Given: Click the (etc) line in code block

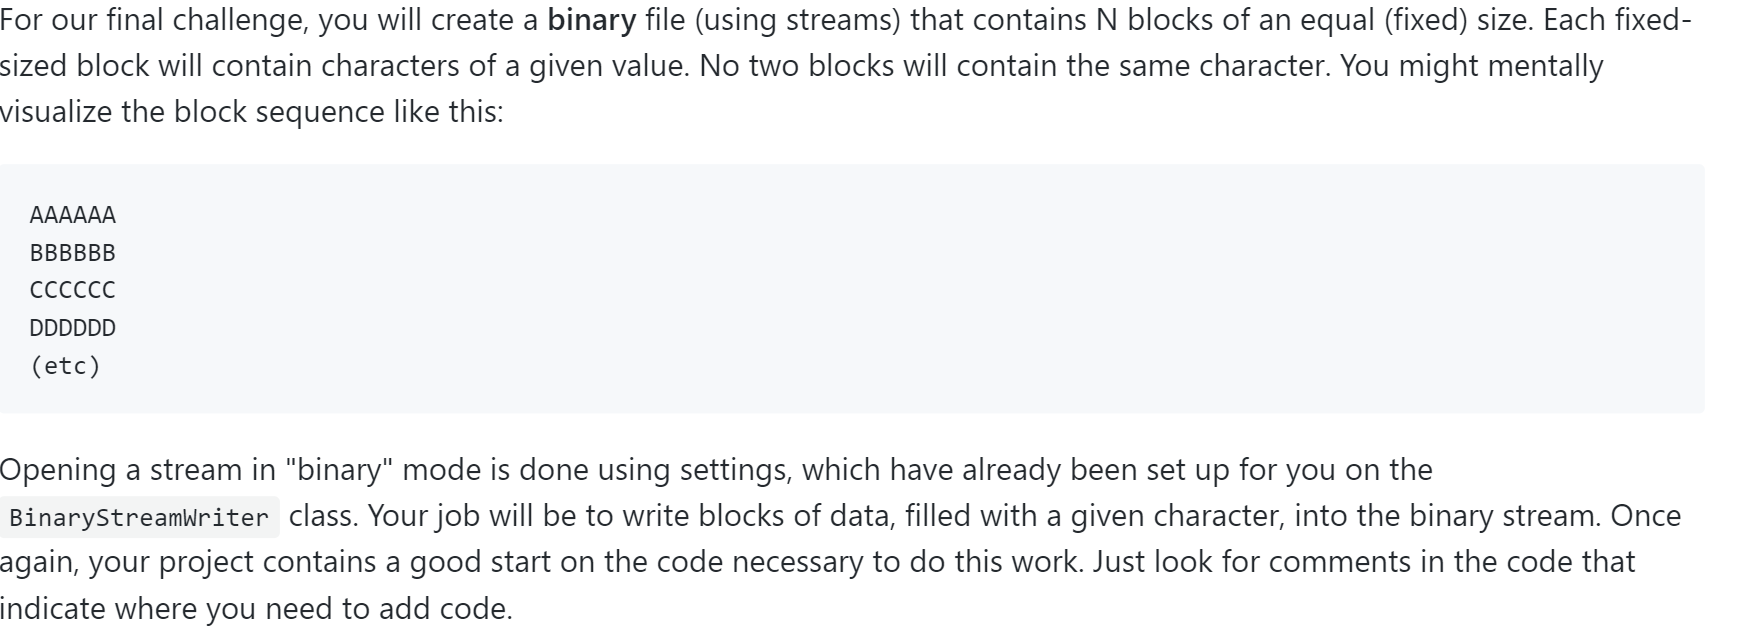Looking at the screenshot, I should (x=65, y=366).
